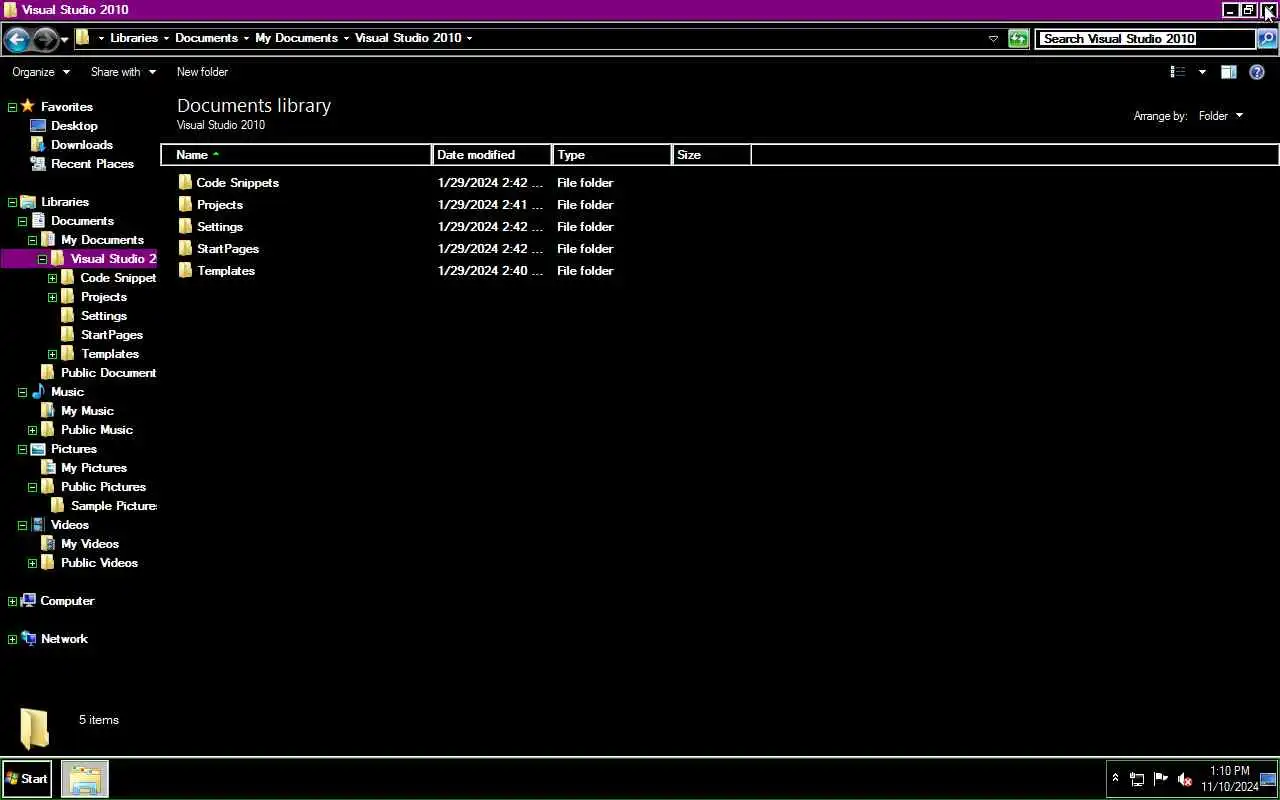Click the Desktop icon in Favorites
1280x800 pixels.
pos(38,126)
